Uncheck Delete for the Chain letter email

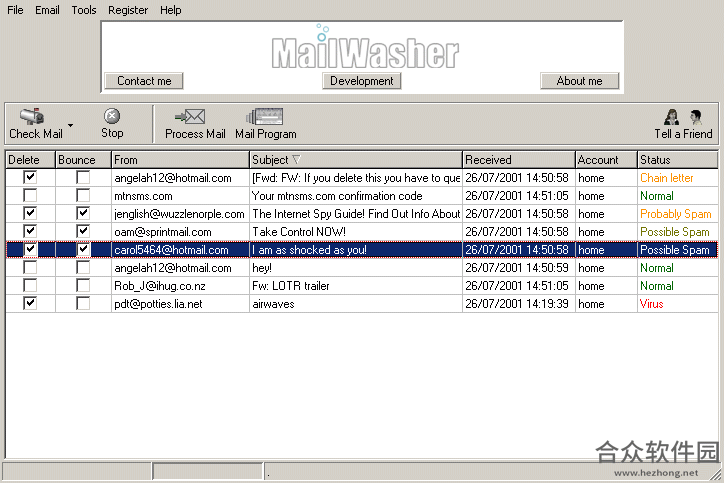coord(30,177)
